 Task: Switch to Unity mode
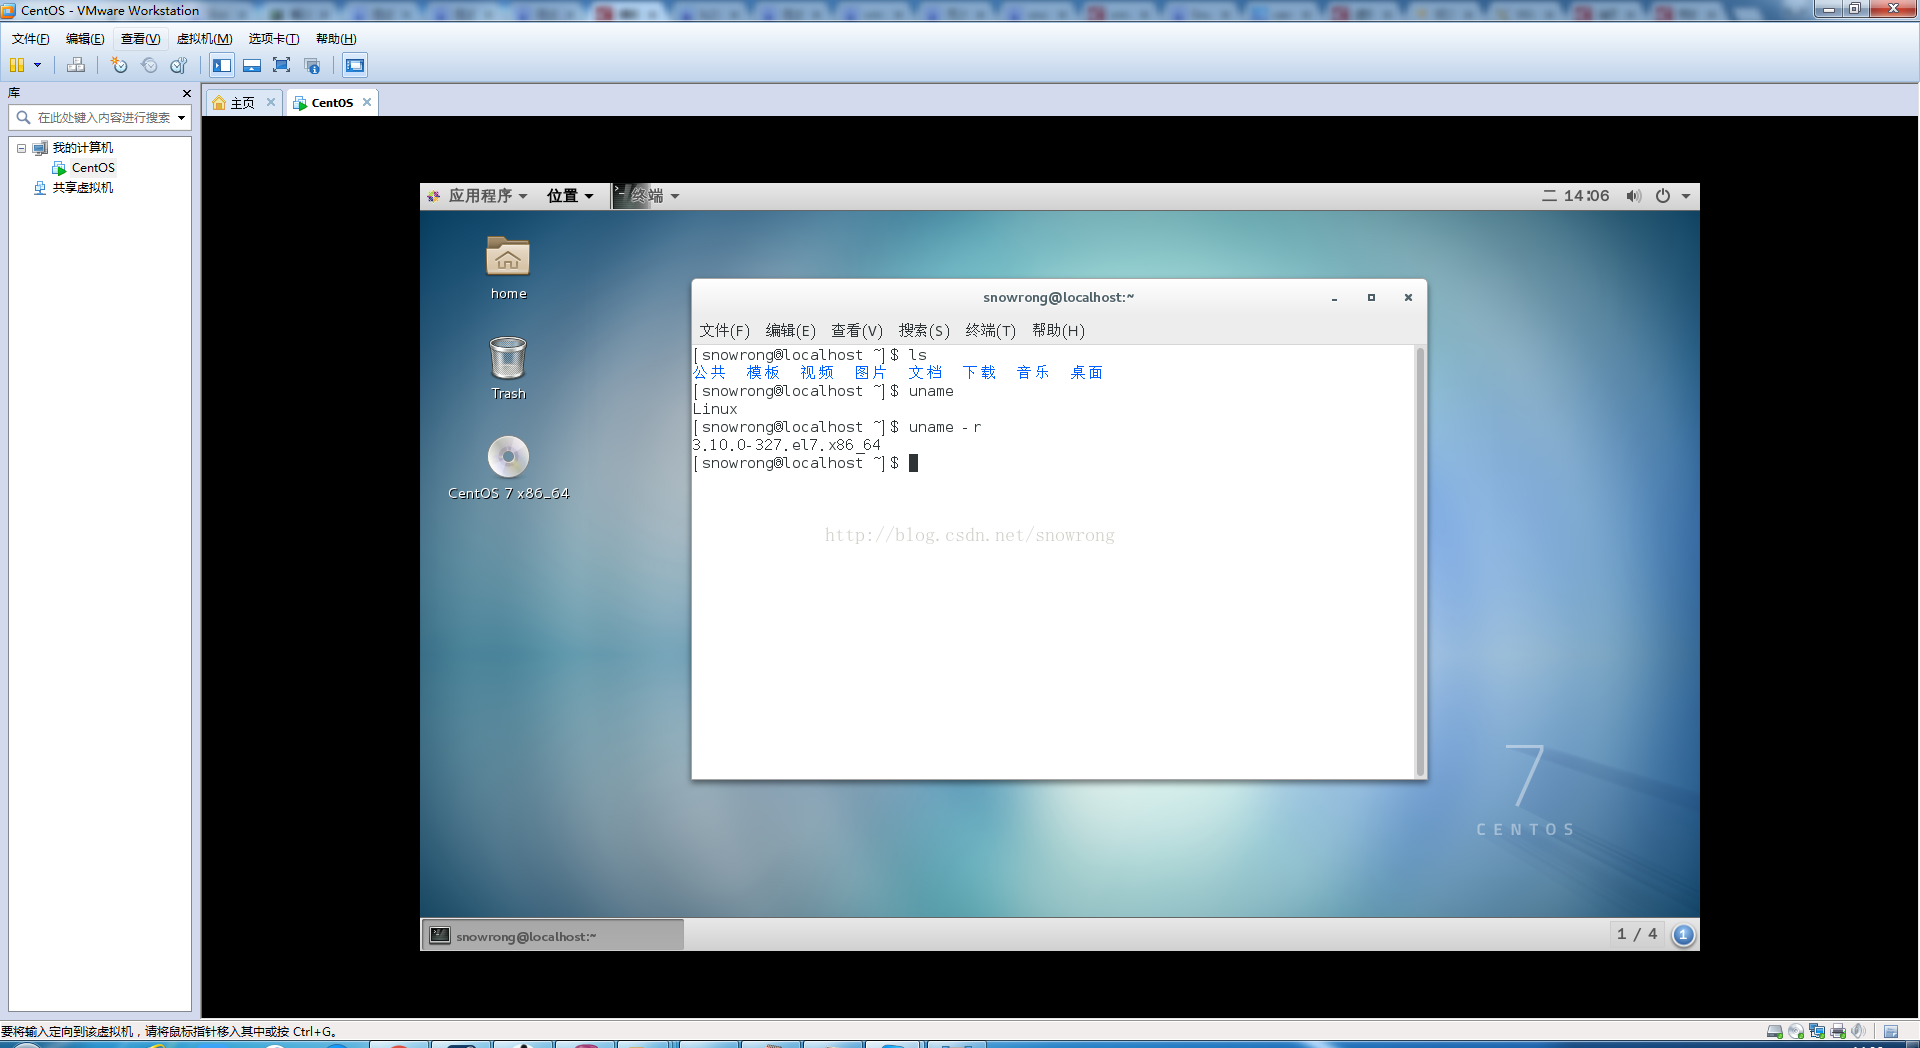click(312, 66)
